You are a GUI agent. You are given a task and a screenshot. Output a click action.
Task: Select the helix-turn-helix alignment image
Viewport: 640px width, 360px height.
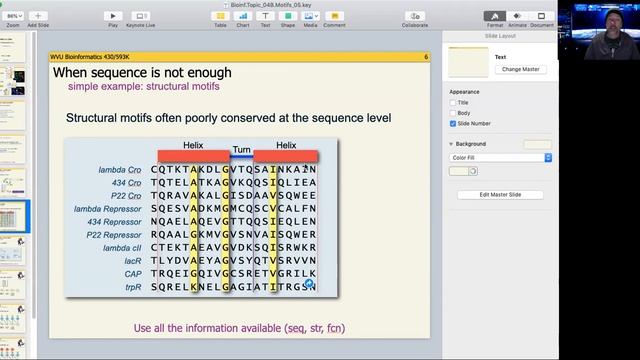(x=201, y=218)
